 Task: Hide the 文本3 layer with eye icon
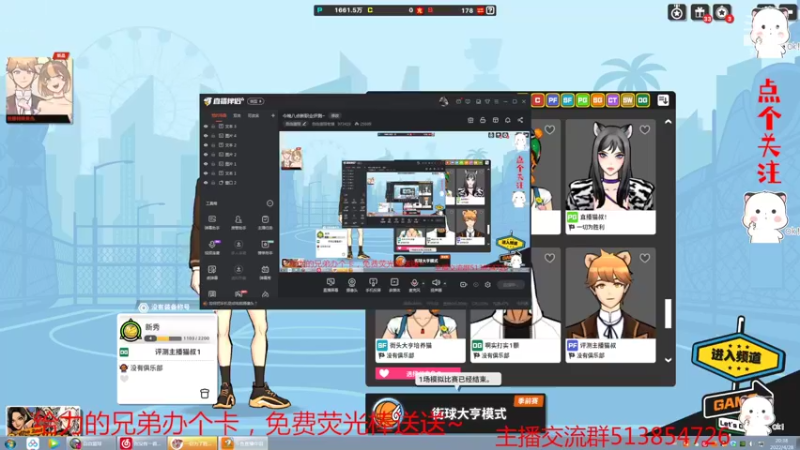[x=206, y=126]
